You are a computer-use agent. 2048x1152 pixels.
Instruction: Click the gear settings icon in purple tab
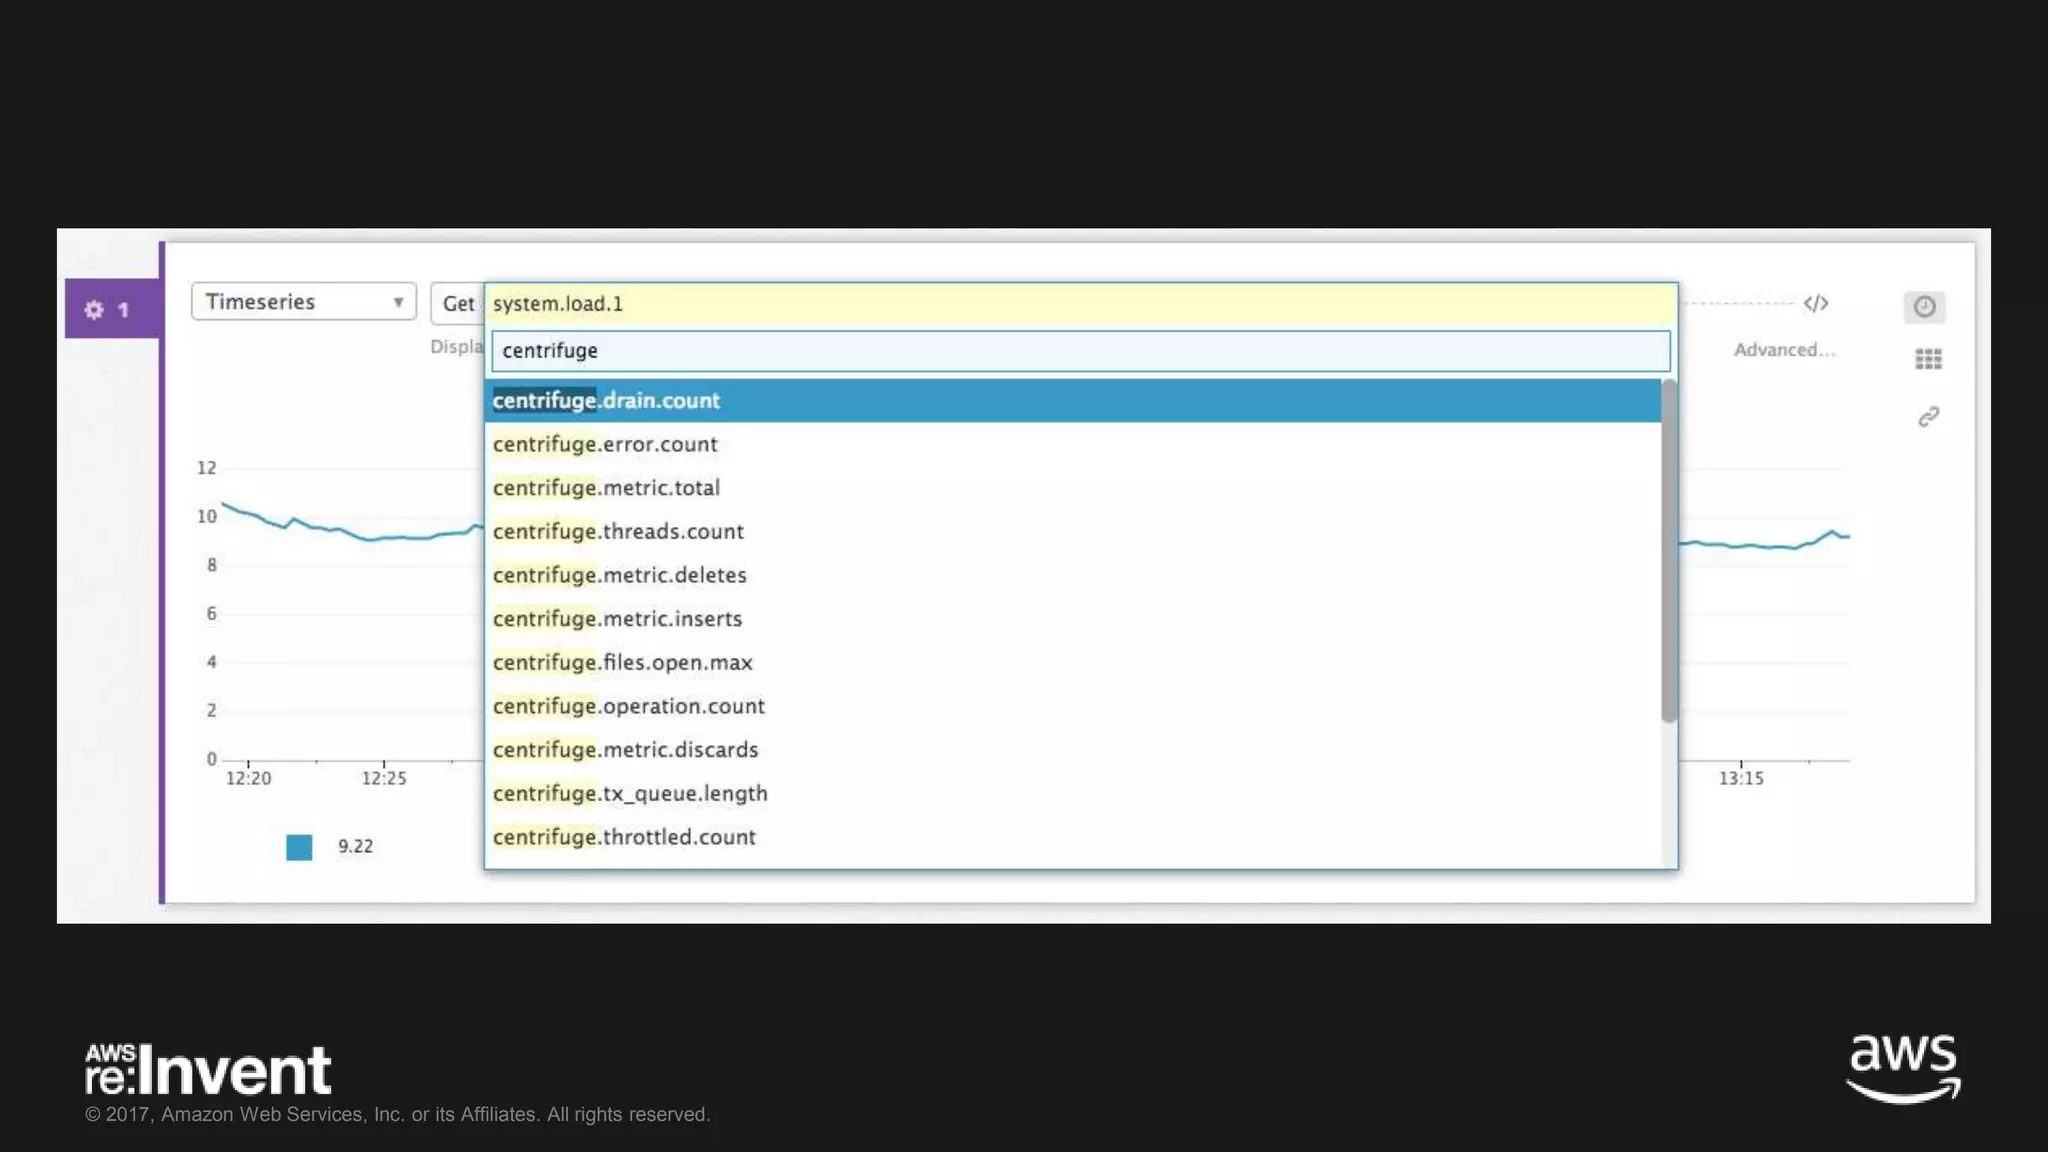coord(94,310)
